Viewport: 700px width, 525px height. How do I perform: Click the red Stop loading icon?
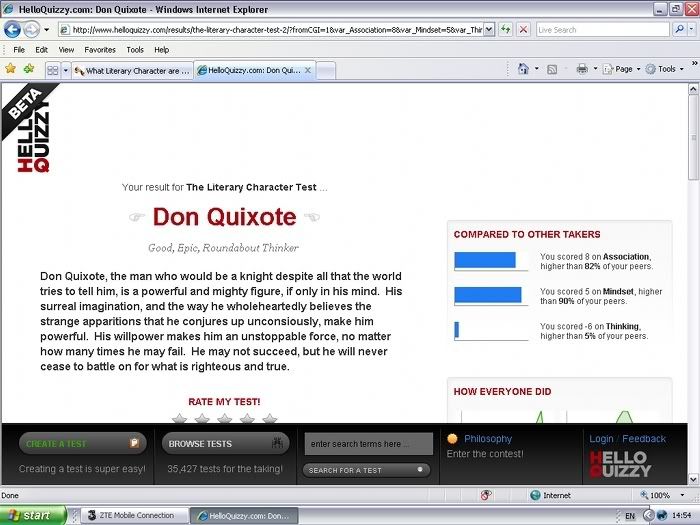tap(524, 30)
